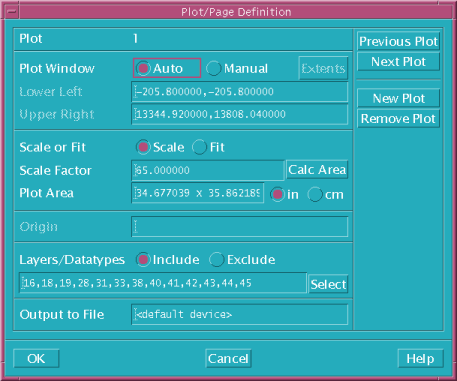The image size is (457, 381).
Task: Click the Layers/Datatypes list field
Action: pos(163,283)
